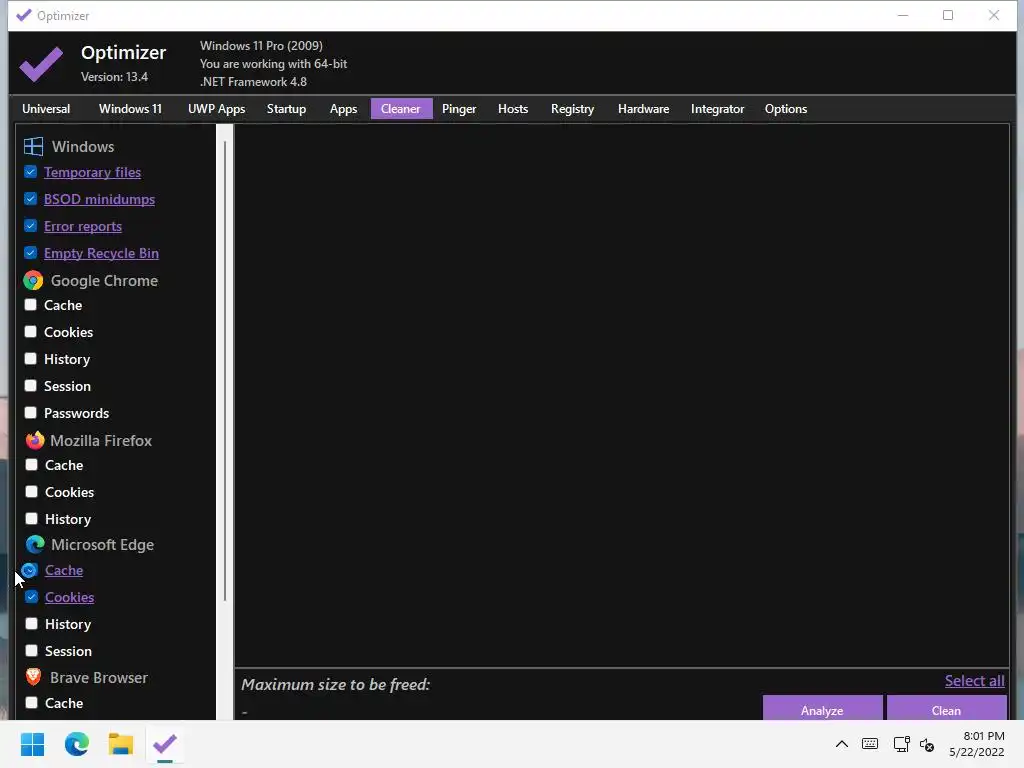Uncheck Temporary files checkbox
This screenshot has width=1024, height=768.
31,172
